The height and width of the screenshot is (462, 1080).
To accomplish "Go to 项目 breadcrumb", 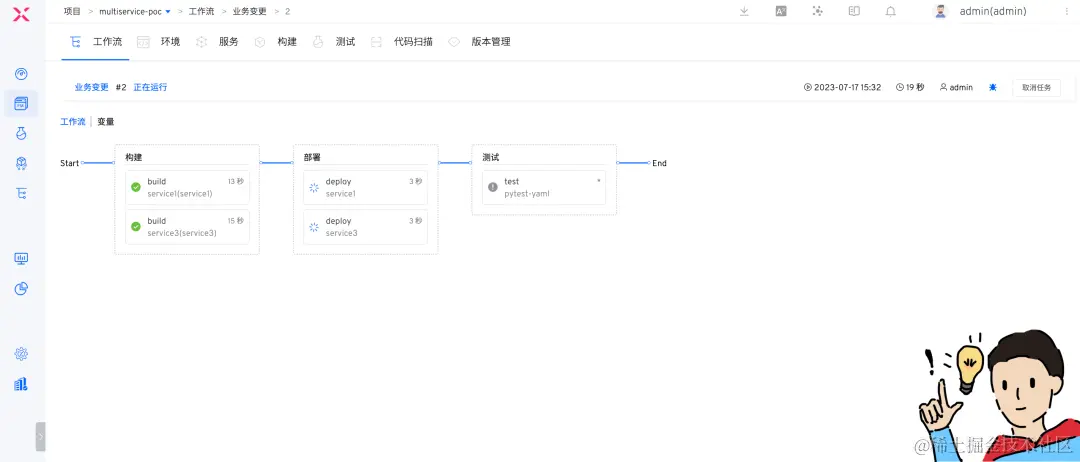I will point(72,12).
